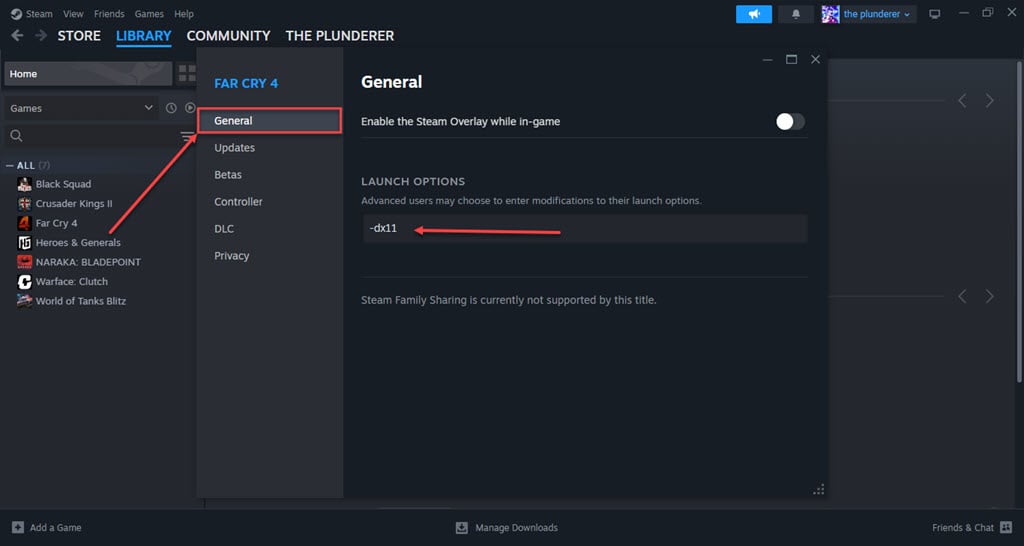Expand the plunderer account dropdown
Image resolution: width=1024 pixels, height=546 pixels.
(869, 14)
